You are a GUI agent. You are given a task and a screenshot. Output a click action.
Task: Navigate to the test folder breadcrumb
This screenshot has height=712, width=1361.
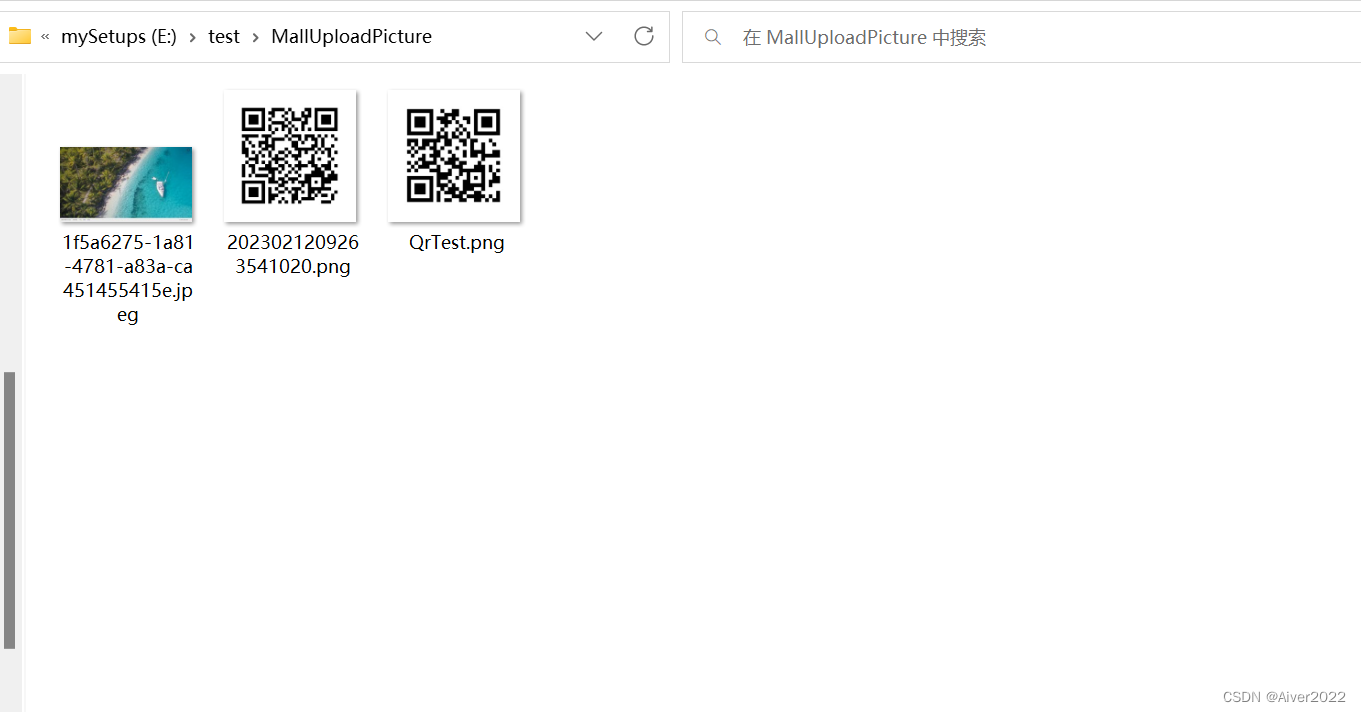224,36
